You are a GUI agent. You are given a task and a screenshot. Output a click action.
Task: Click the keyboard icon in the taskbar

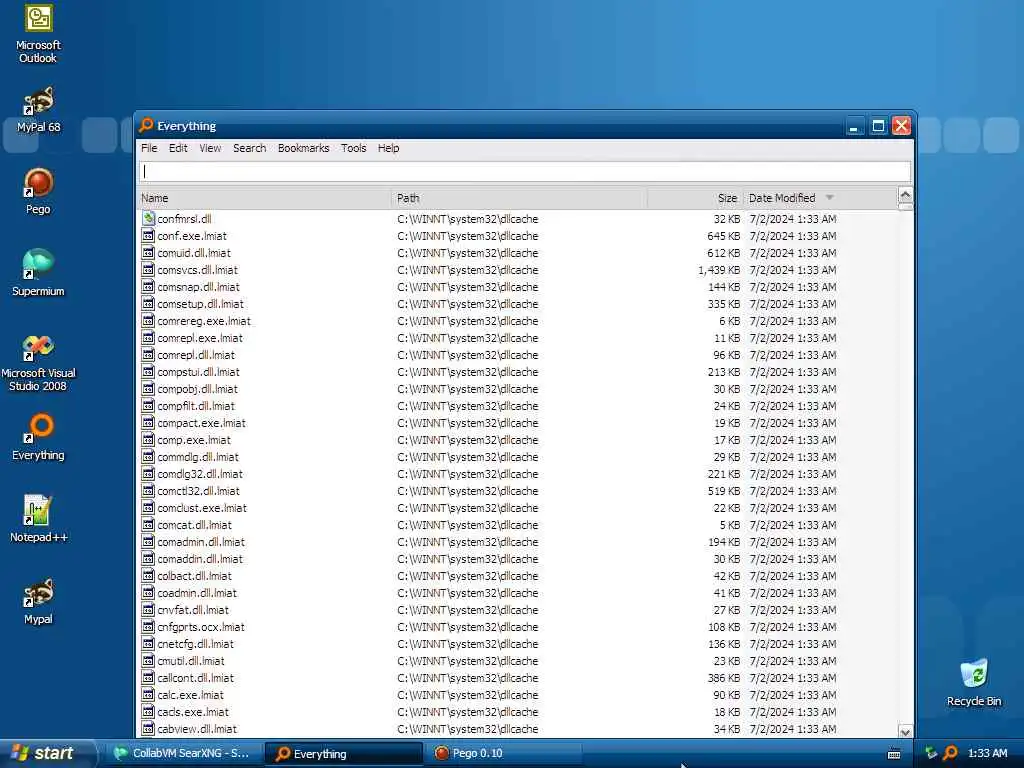[x=894, y=754]
